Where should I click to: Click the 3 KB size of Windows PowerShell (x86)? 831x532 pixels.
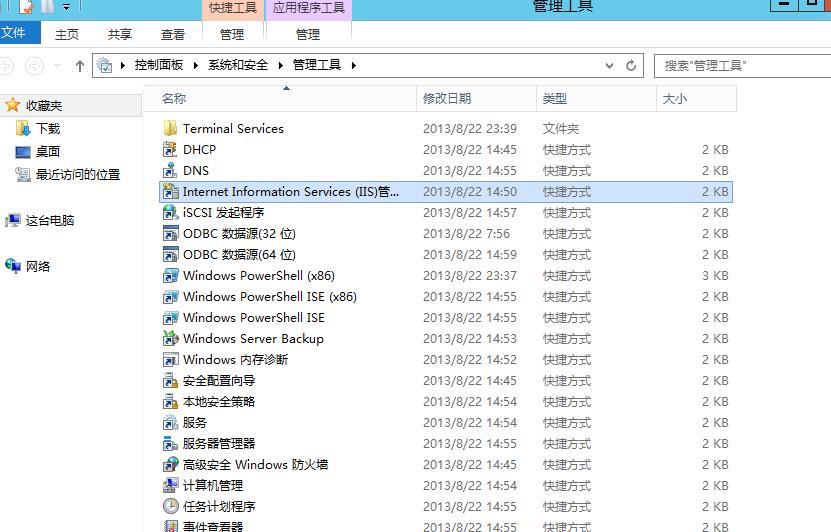(x=715, y=276)
